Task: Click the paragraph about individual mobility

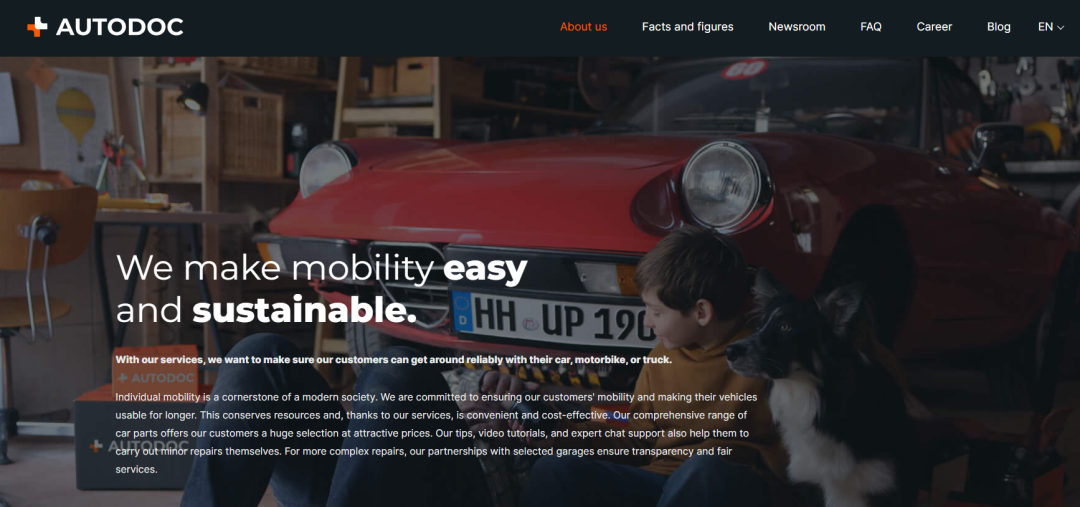Action: tap(436, 433)
